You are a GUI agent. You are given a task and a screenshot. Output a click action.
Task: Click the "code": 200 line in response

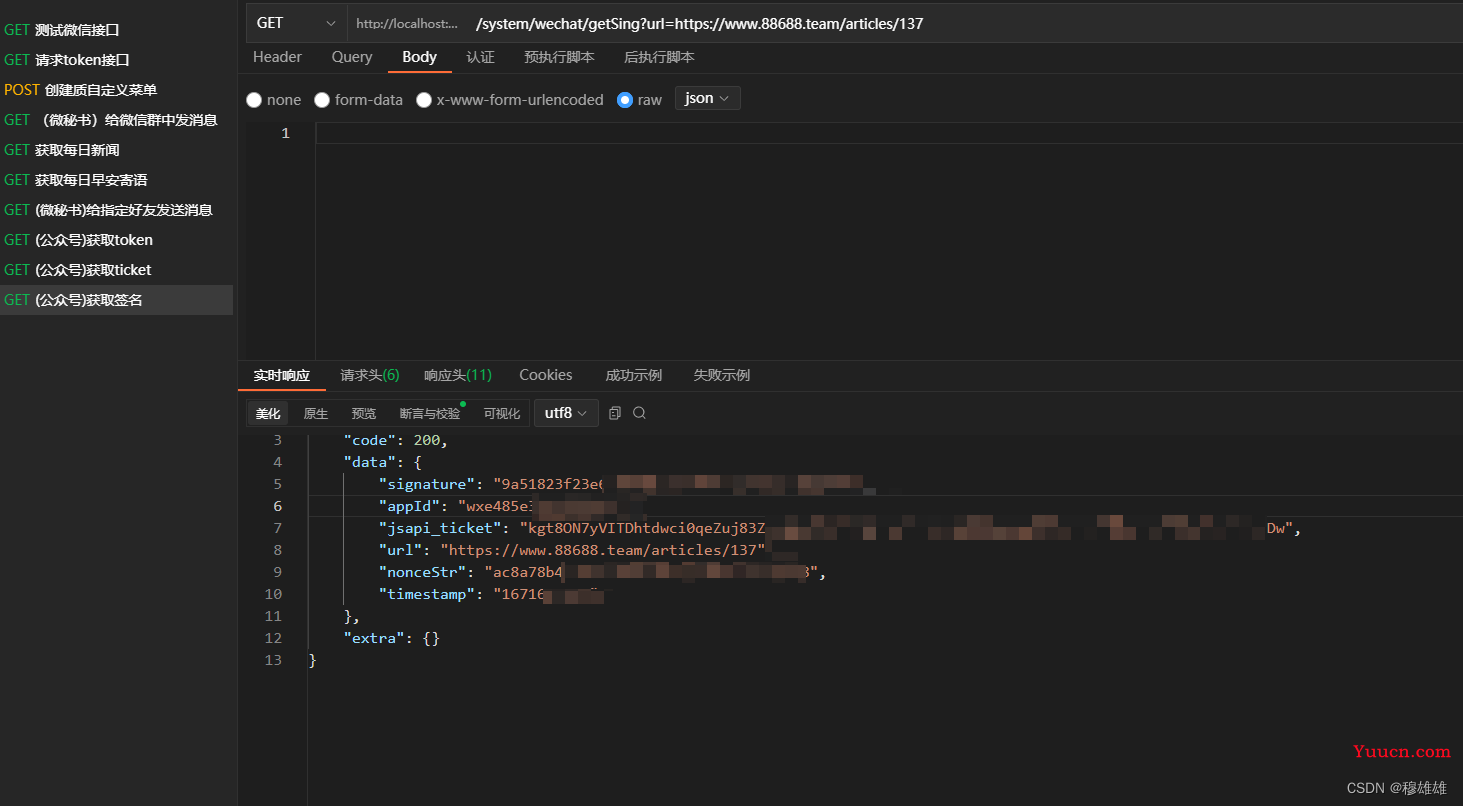click(x=395, y=440)
